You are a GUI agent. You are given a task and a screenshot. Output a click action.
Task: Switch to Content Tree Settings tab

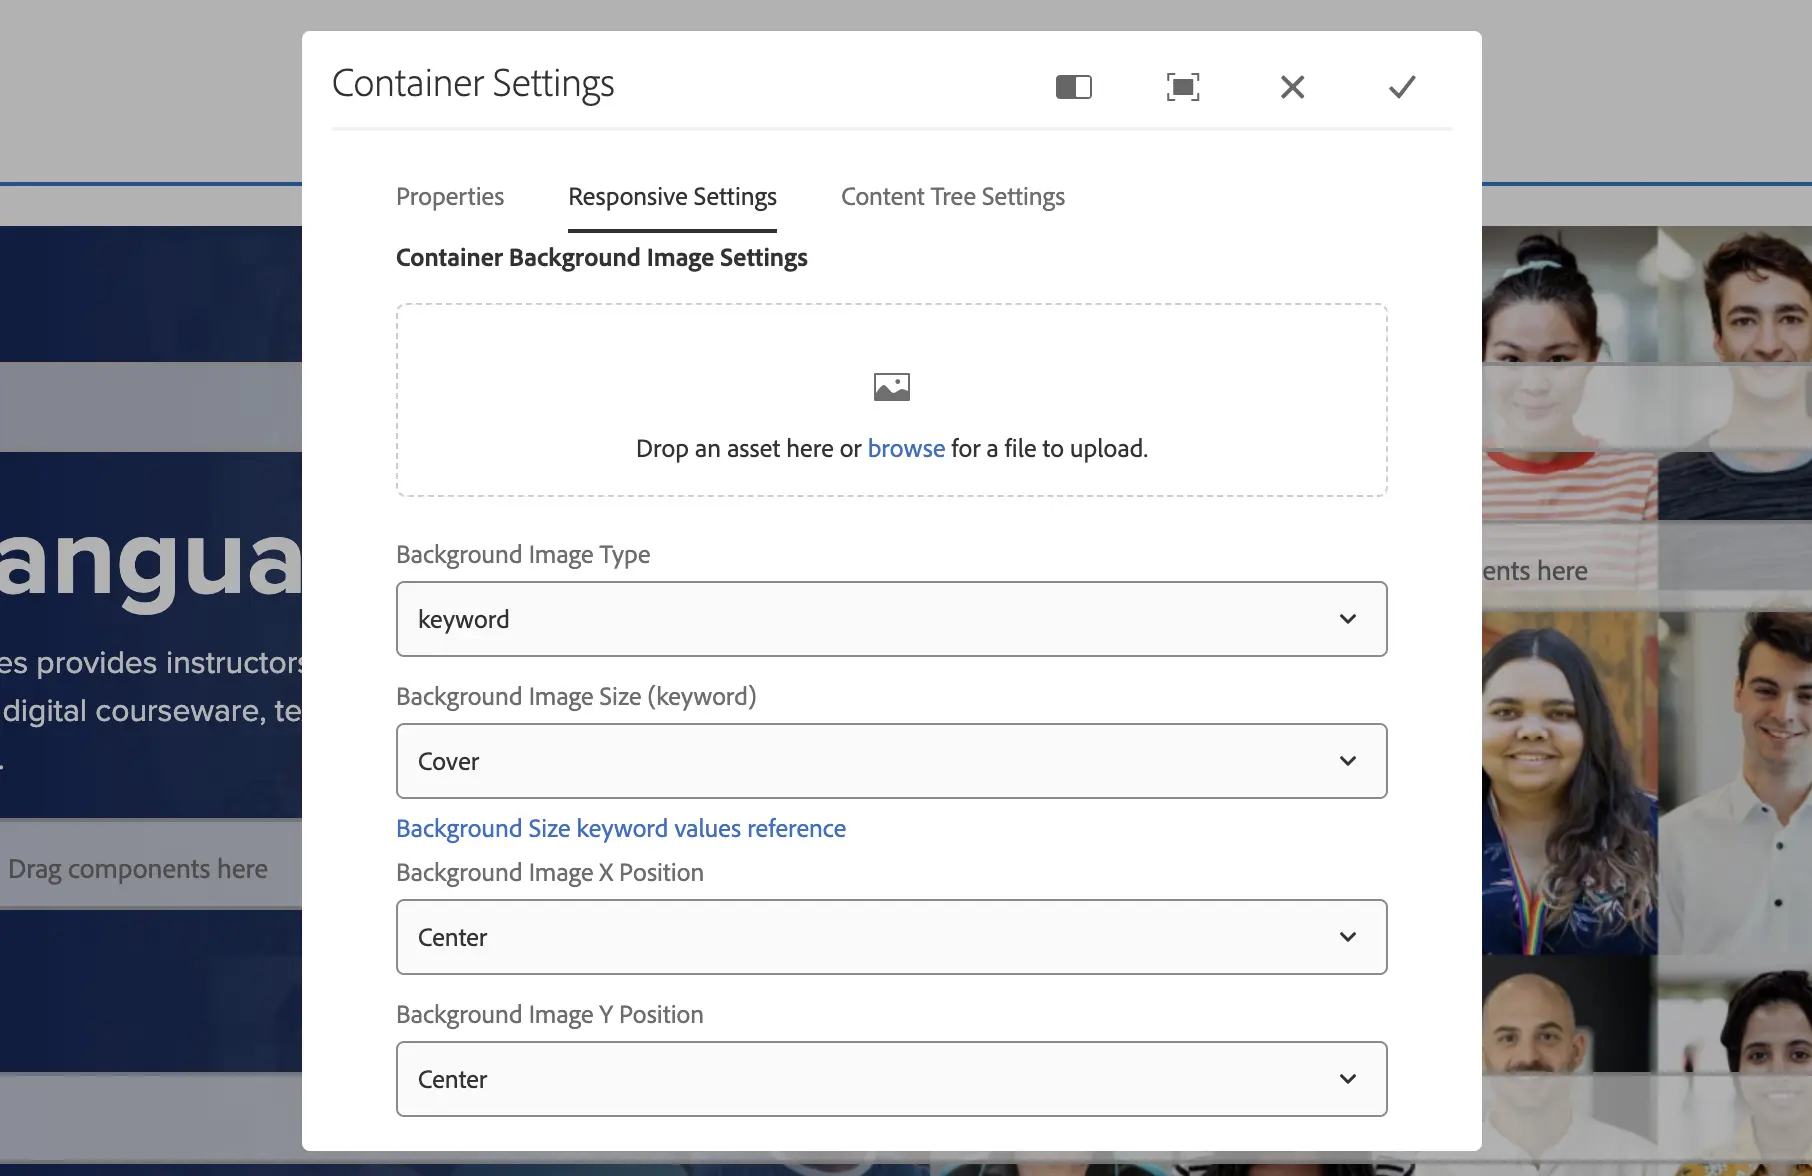pyautogui.click(x=952, y=197)
